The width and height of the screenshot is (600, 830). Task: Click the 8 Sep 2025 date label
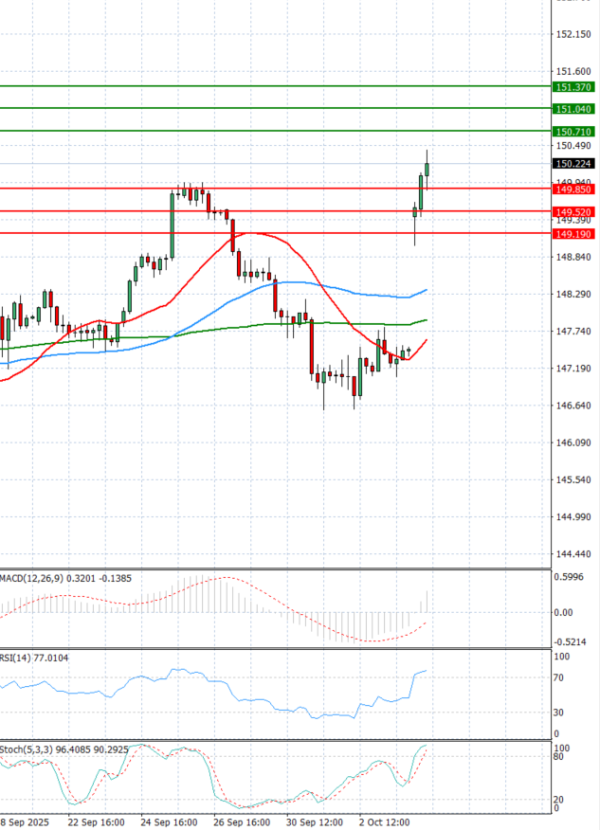click(24, 822)
